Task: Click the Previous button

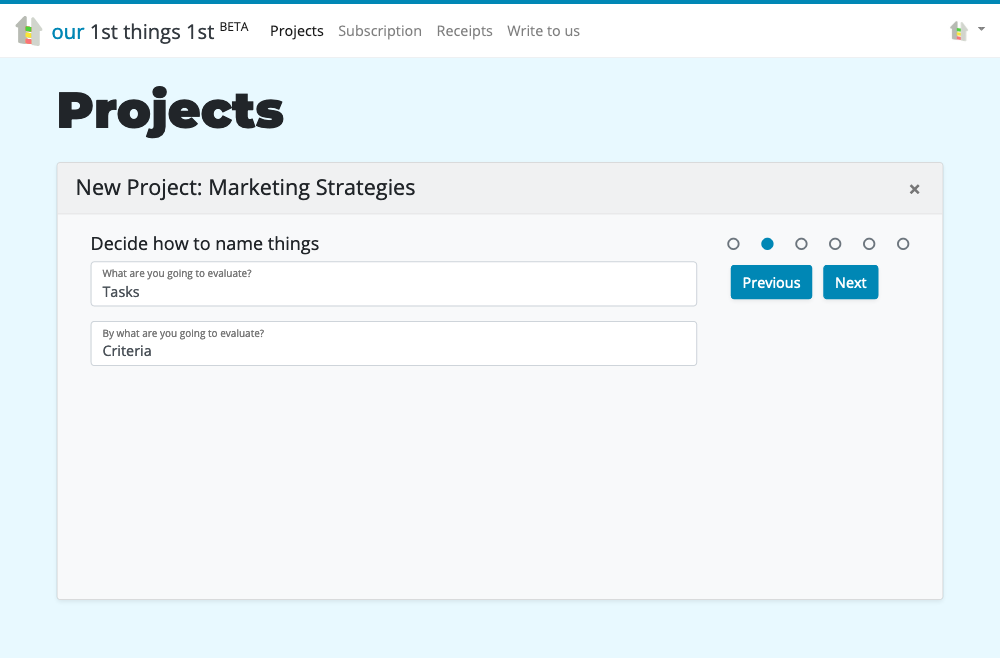Action: tap(771, 282)
